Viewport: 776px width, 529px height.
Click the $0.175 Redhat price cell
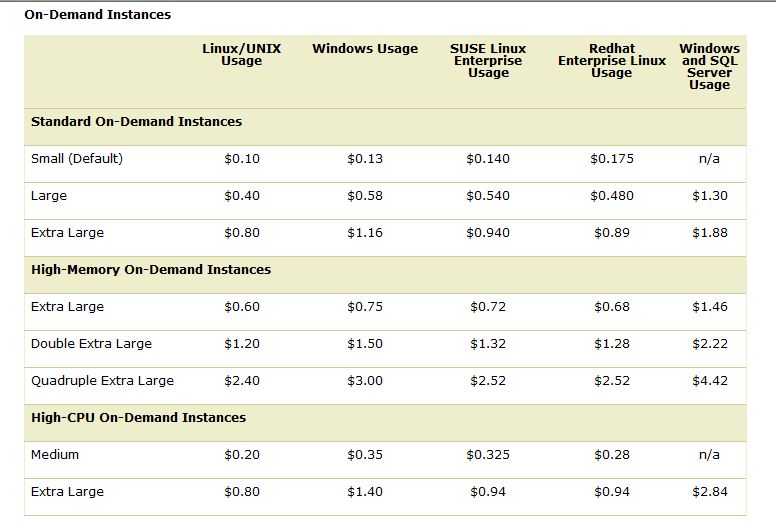click(612, 159)
